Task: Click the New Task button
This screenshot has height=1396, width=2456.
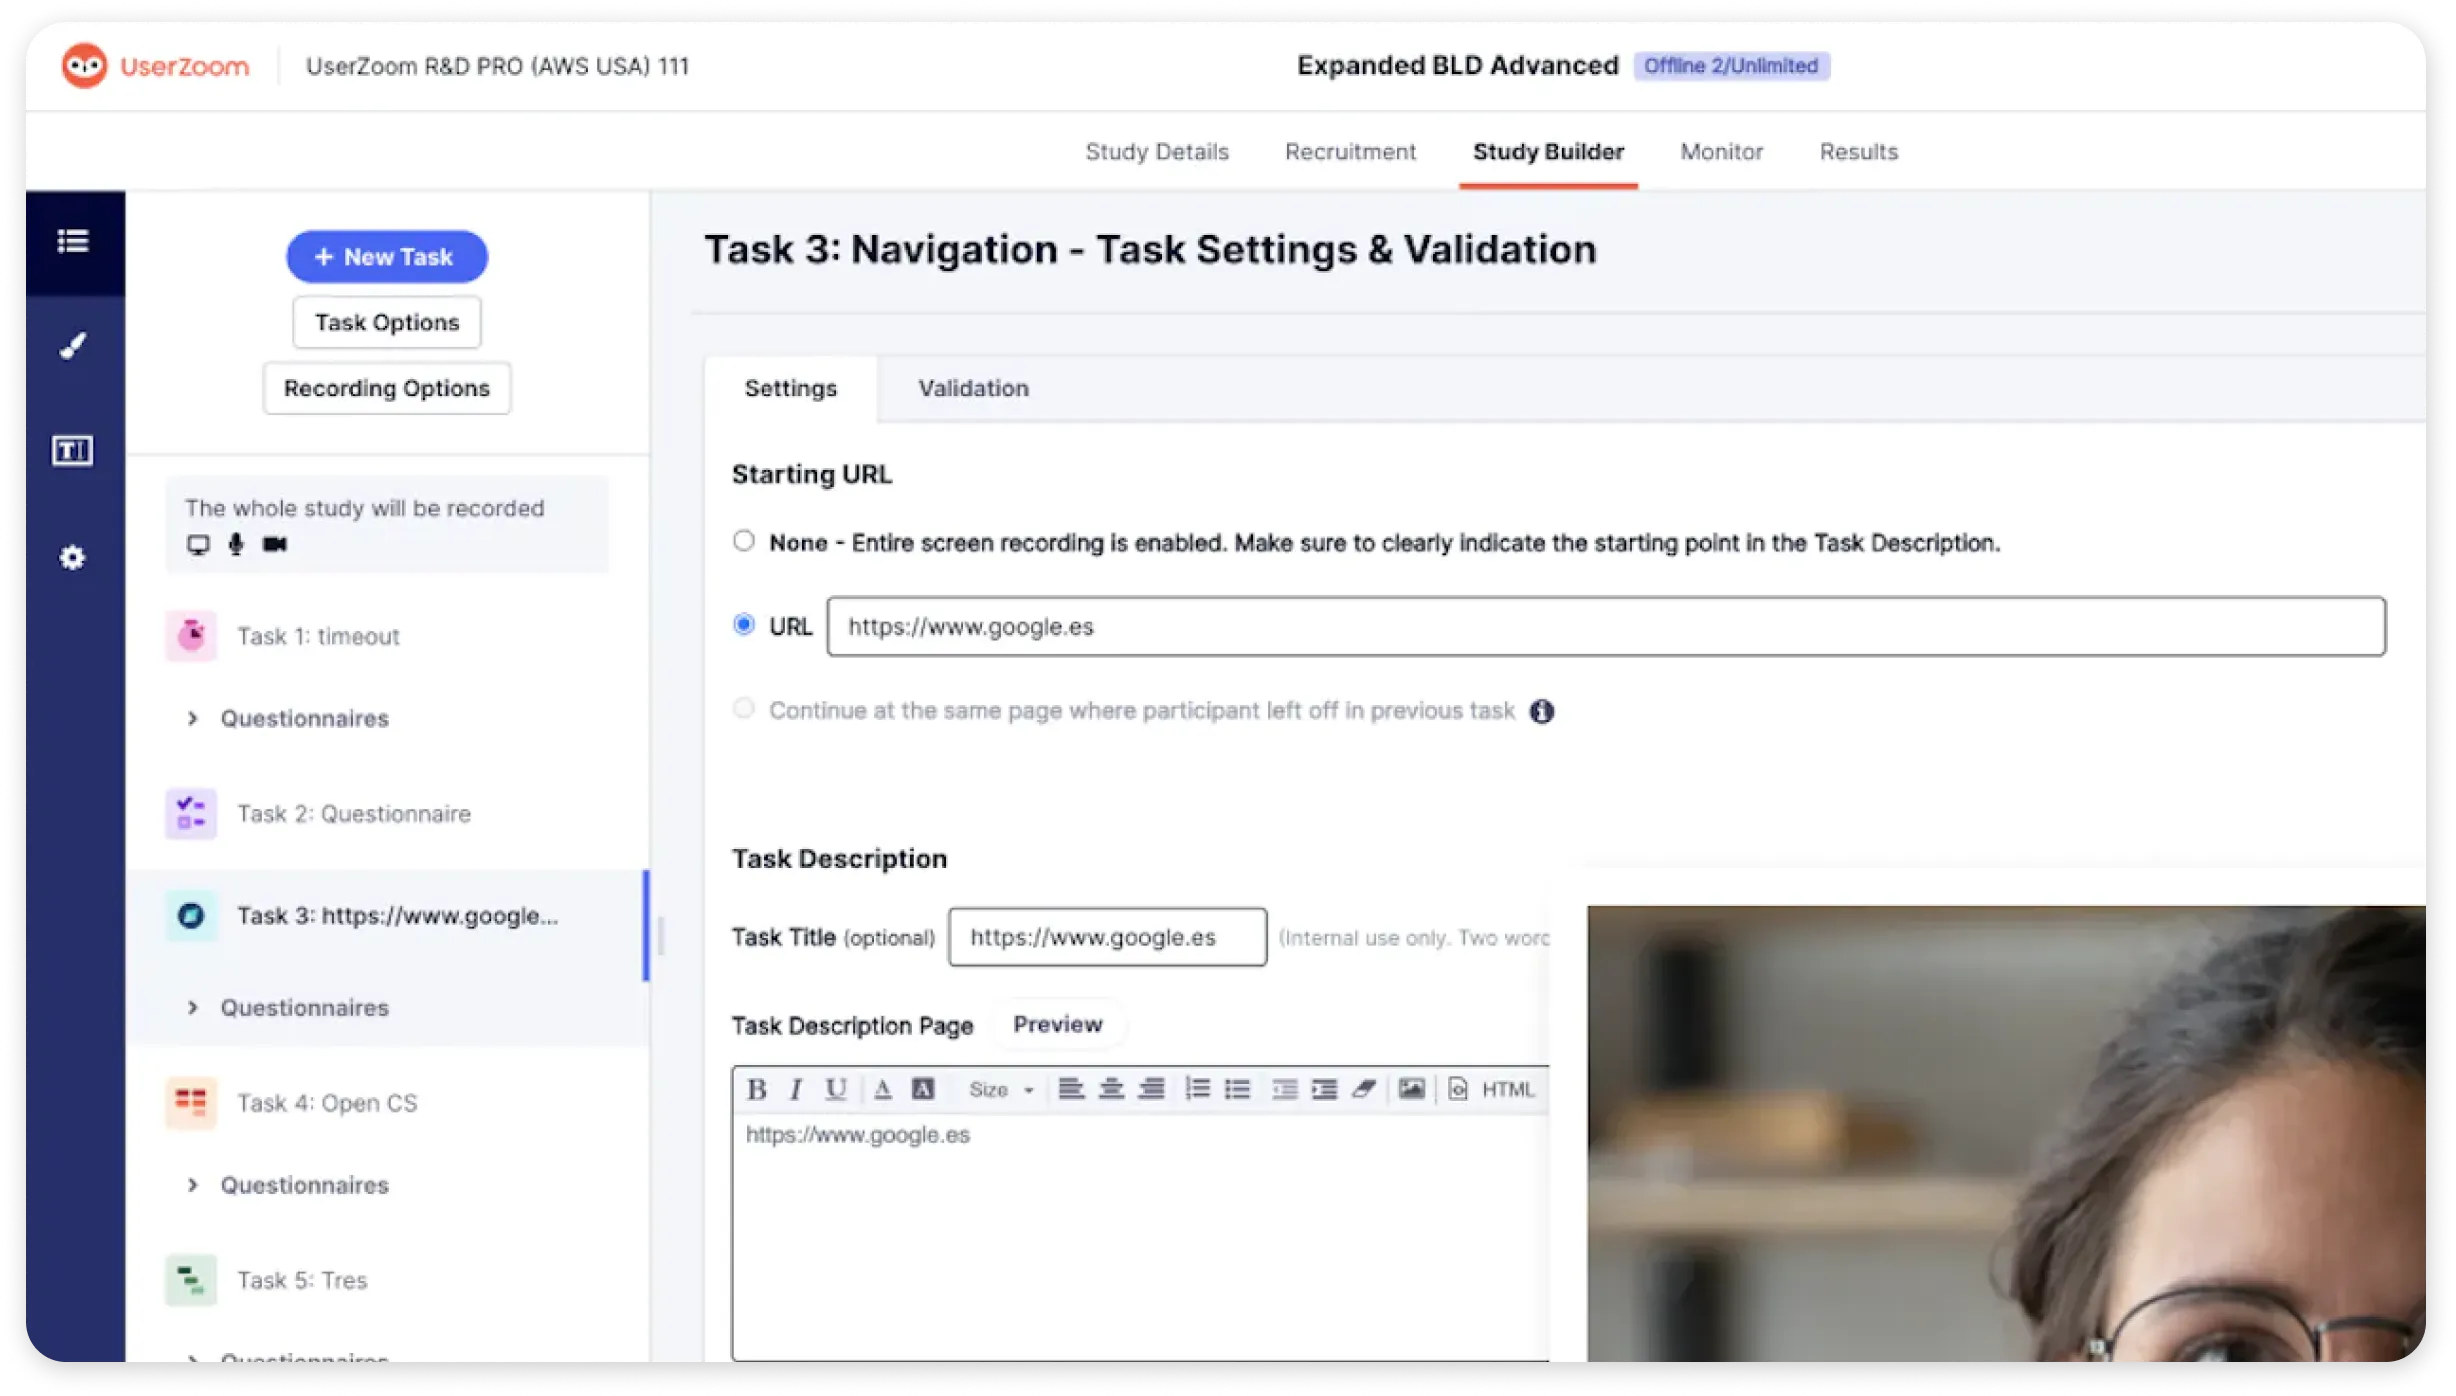Action: coord(387,257)
